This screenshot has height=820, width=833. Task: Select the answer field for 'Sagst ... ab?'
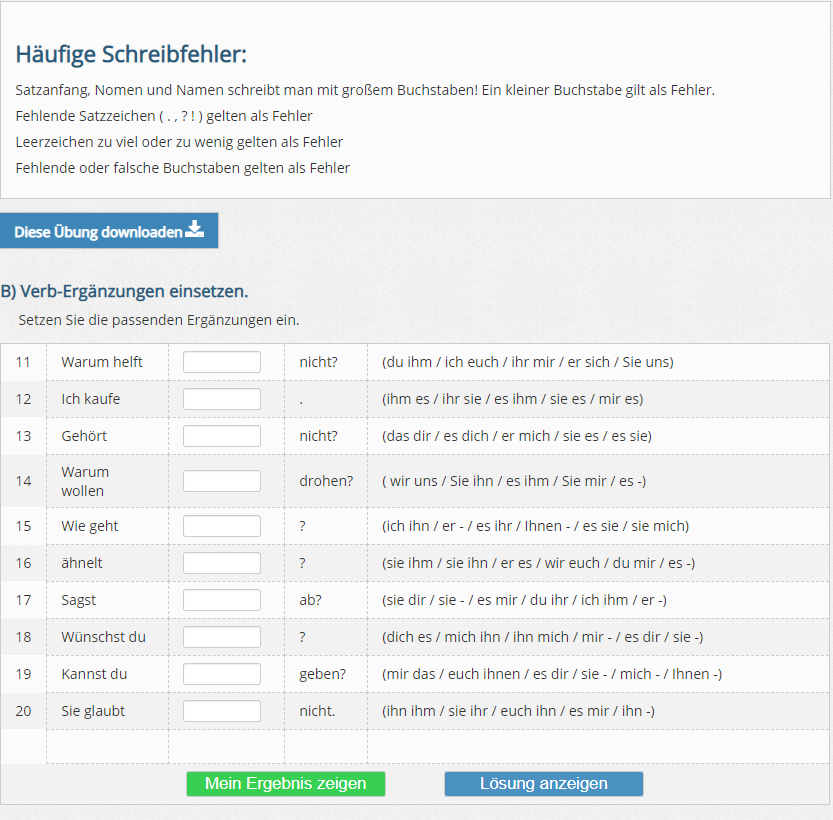[221, 600]
